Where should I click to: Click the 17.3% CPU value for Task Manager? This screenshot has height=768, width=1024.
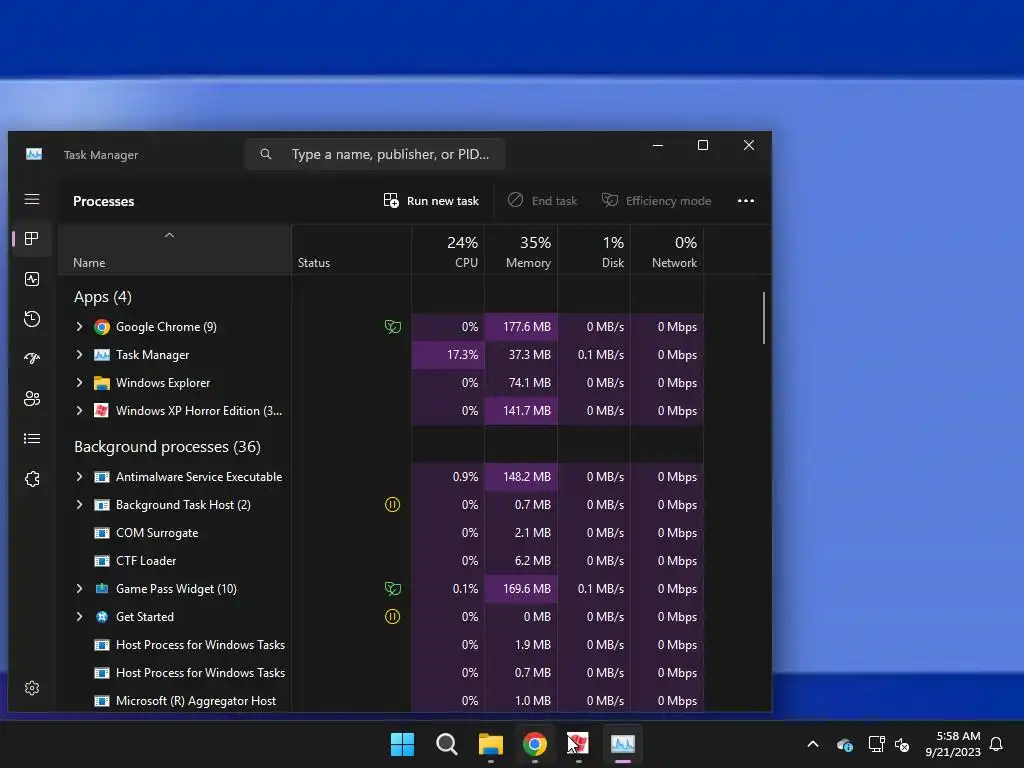point(448,355)
